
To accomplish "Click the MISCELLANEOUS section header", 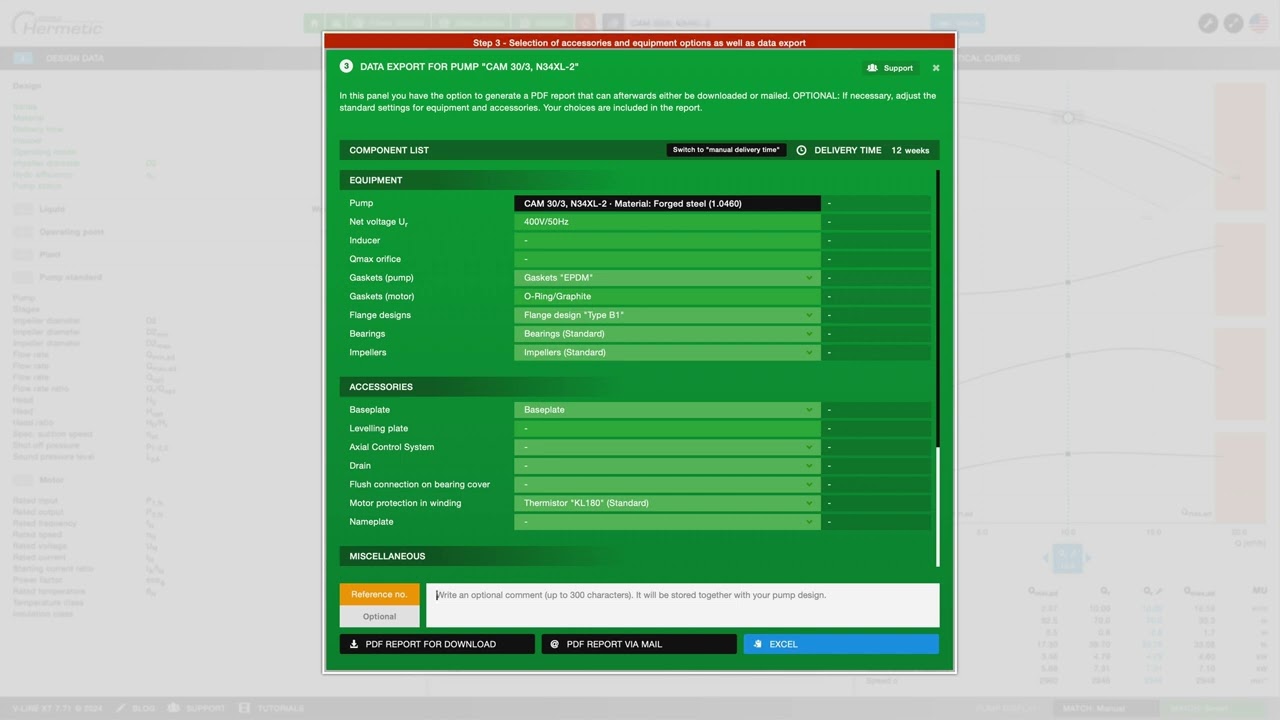I will click(387, 556).
